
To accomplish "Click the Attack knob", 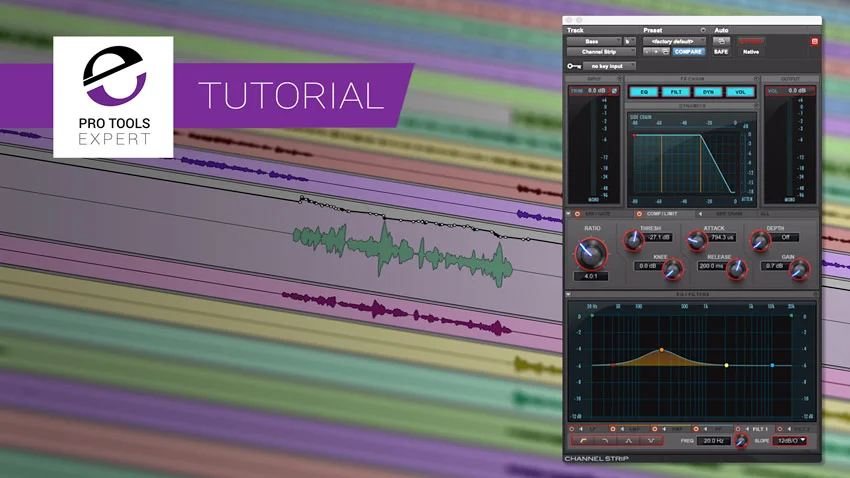I will point(697,240).
